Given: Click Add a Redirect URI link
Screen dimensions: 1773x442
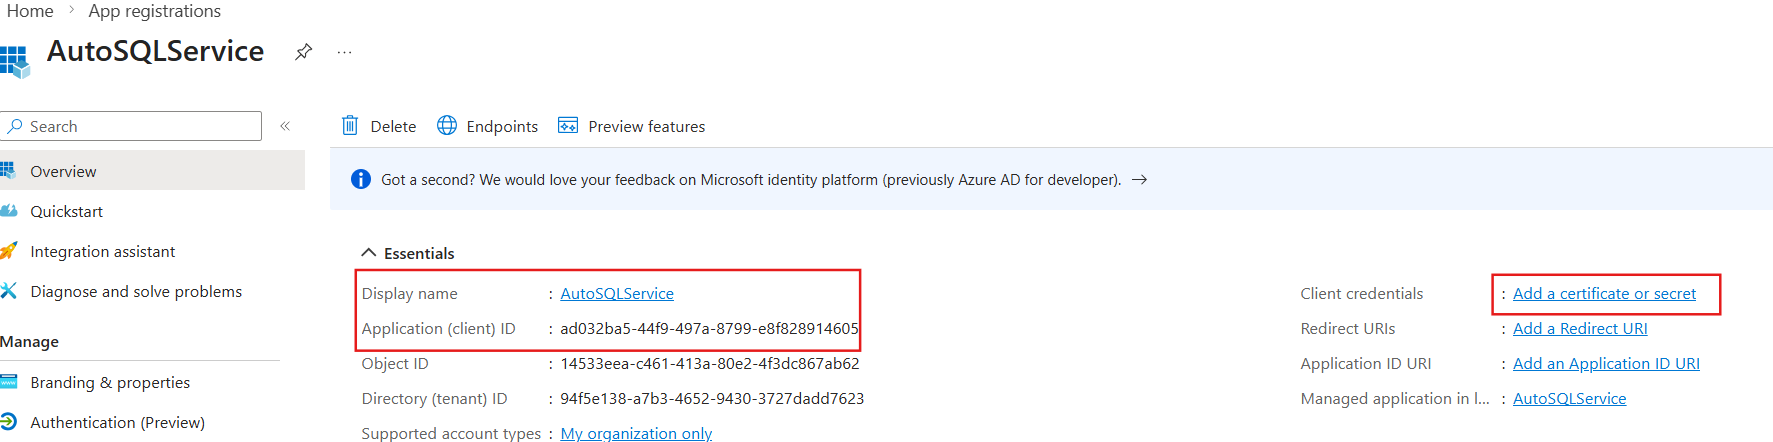Looking at the screenshot, I should (x=1580, y=329).
